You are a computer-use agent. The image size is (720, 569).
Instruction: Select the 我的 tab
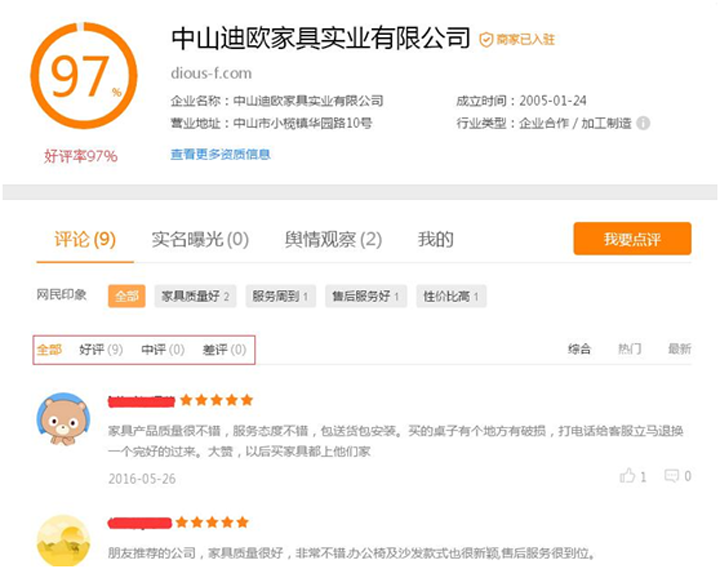[435, 240]
